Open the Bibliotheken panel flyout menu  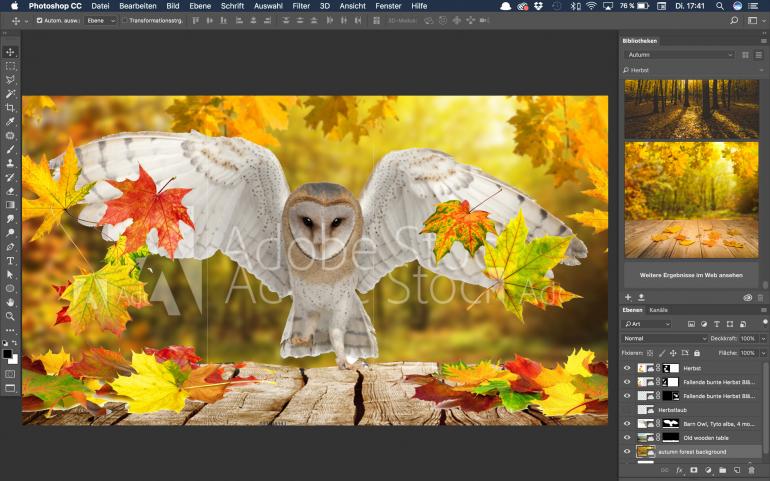(x=764, y=41)
